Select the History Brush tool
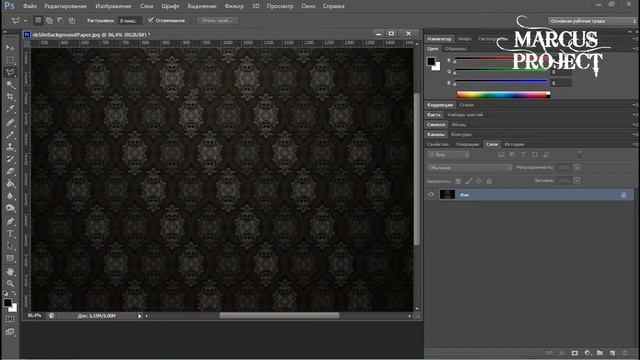This screenshot has width=640, height=360. (10, 159)
